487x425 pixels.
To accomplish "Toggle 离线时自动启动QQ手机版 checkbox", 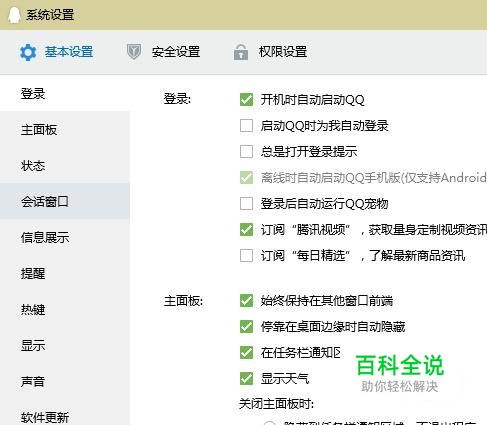I will pyautogui.click(x=246, y=178).
